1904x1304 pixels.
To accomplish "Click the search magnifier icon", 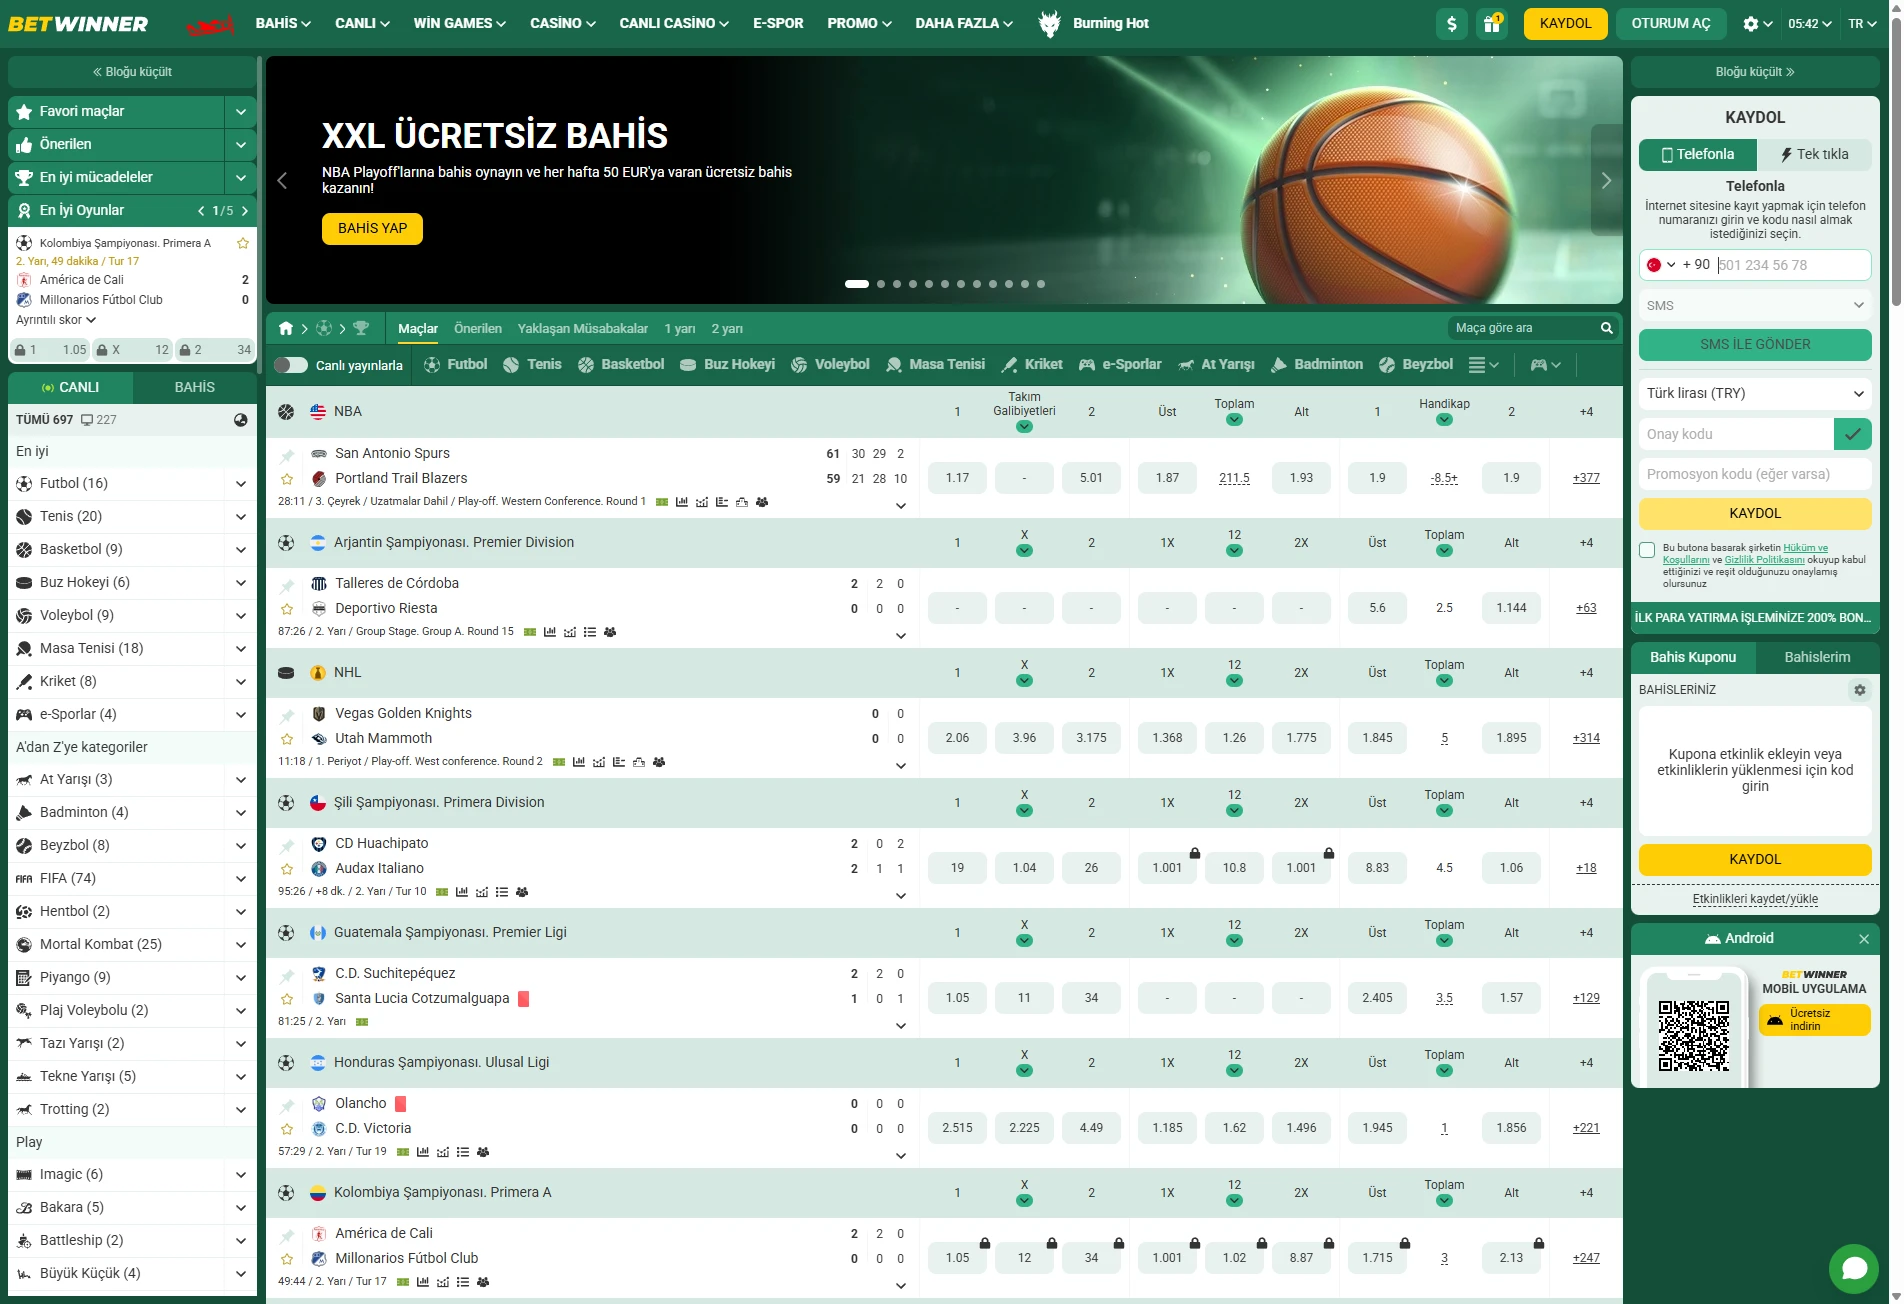I will tap(1606, 328).
